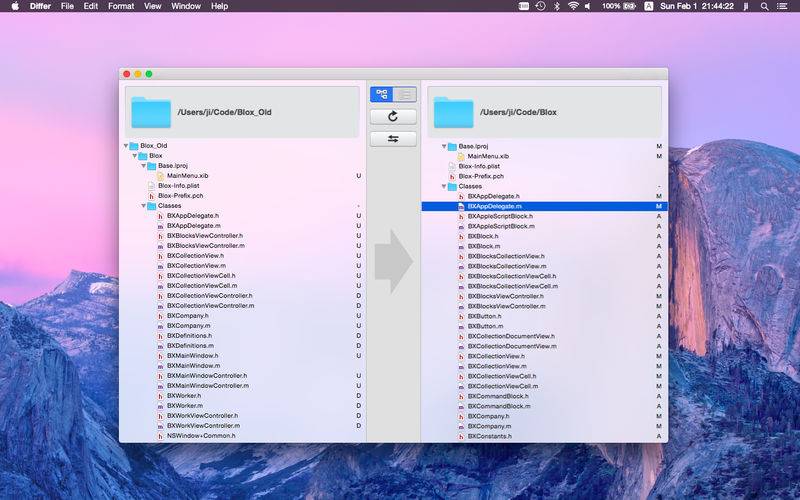The image size is (800, 500).
Task: Open the File menu
Action: [67, 6]
